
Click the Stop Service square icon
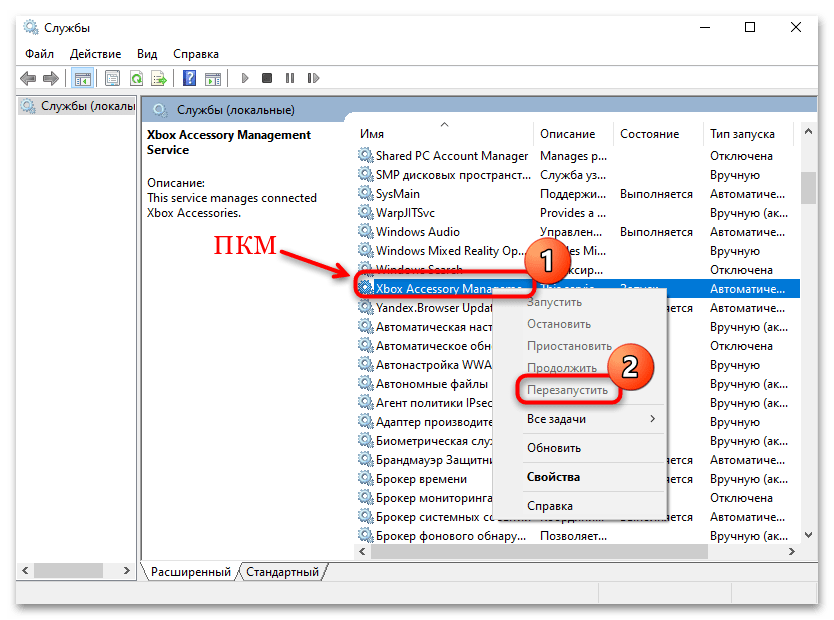click(267, 79)
